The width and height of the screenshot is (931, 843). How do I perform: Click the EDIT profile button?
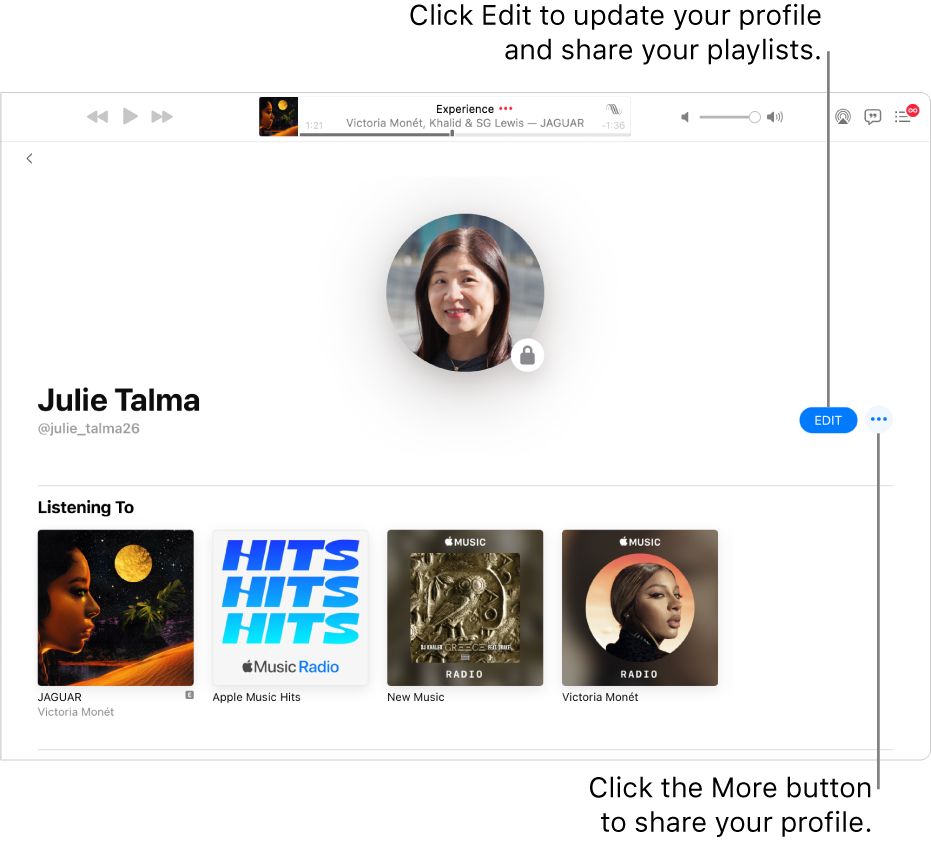point(828,420)
